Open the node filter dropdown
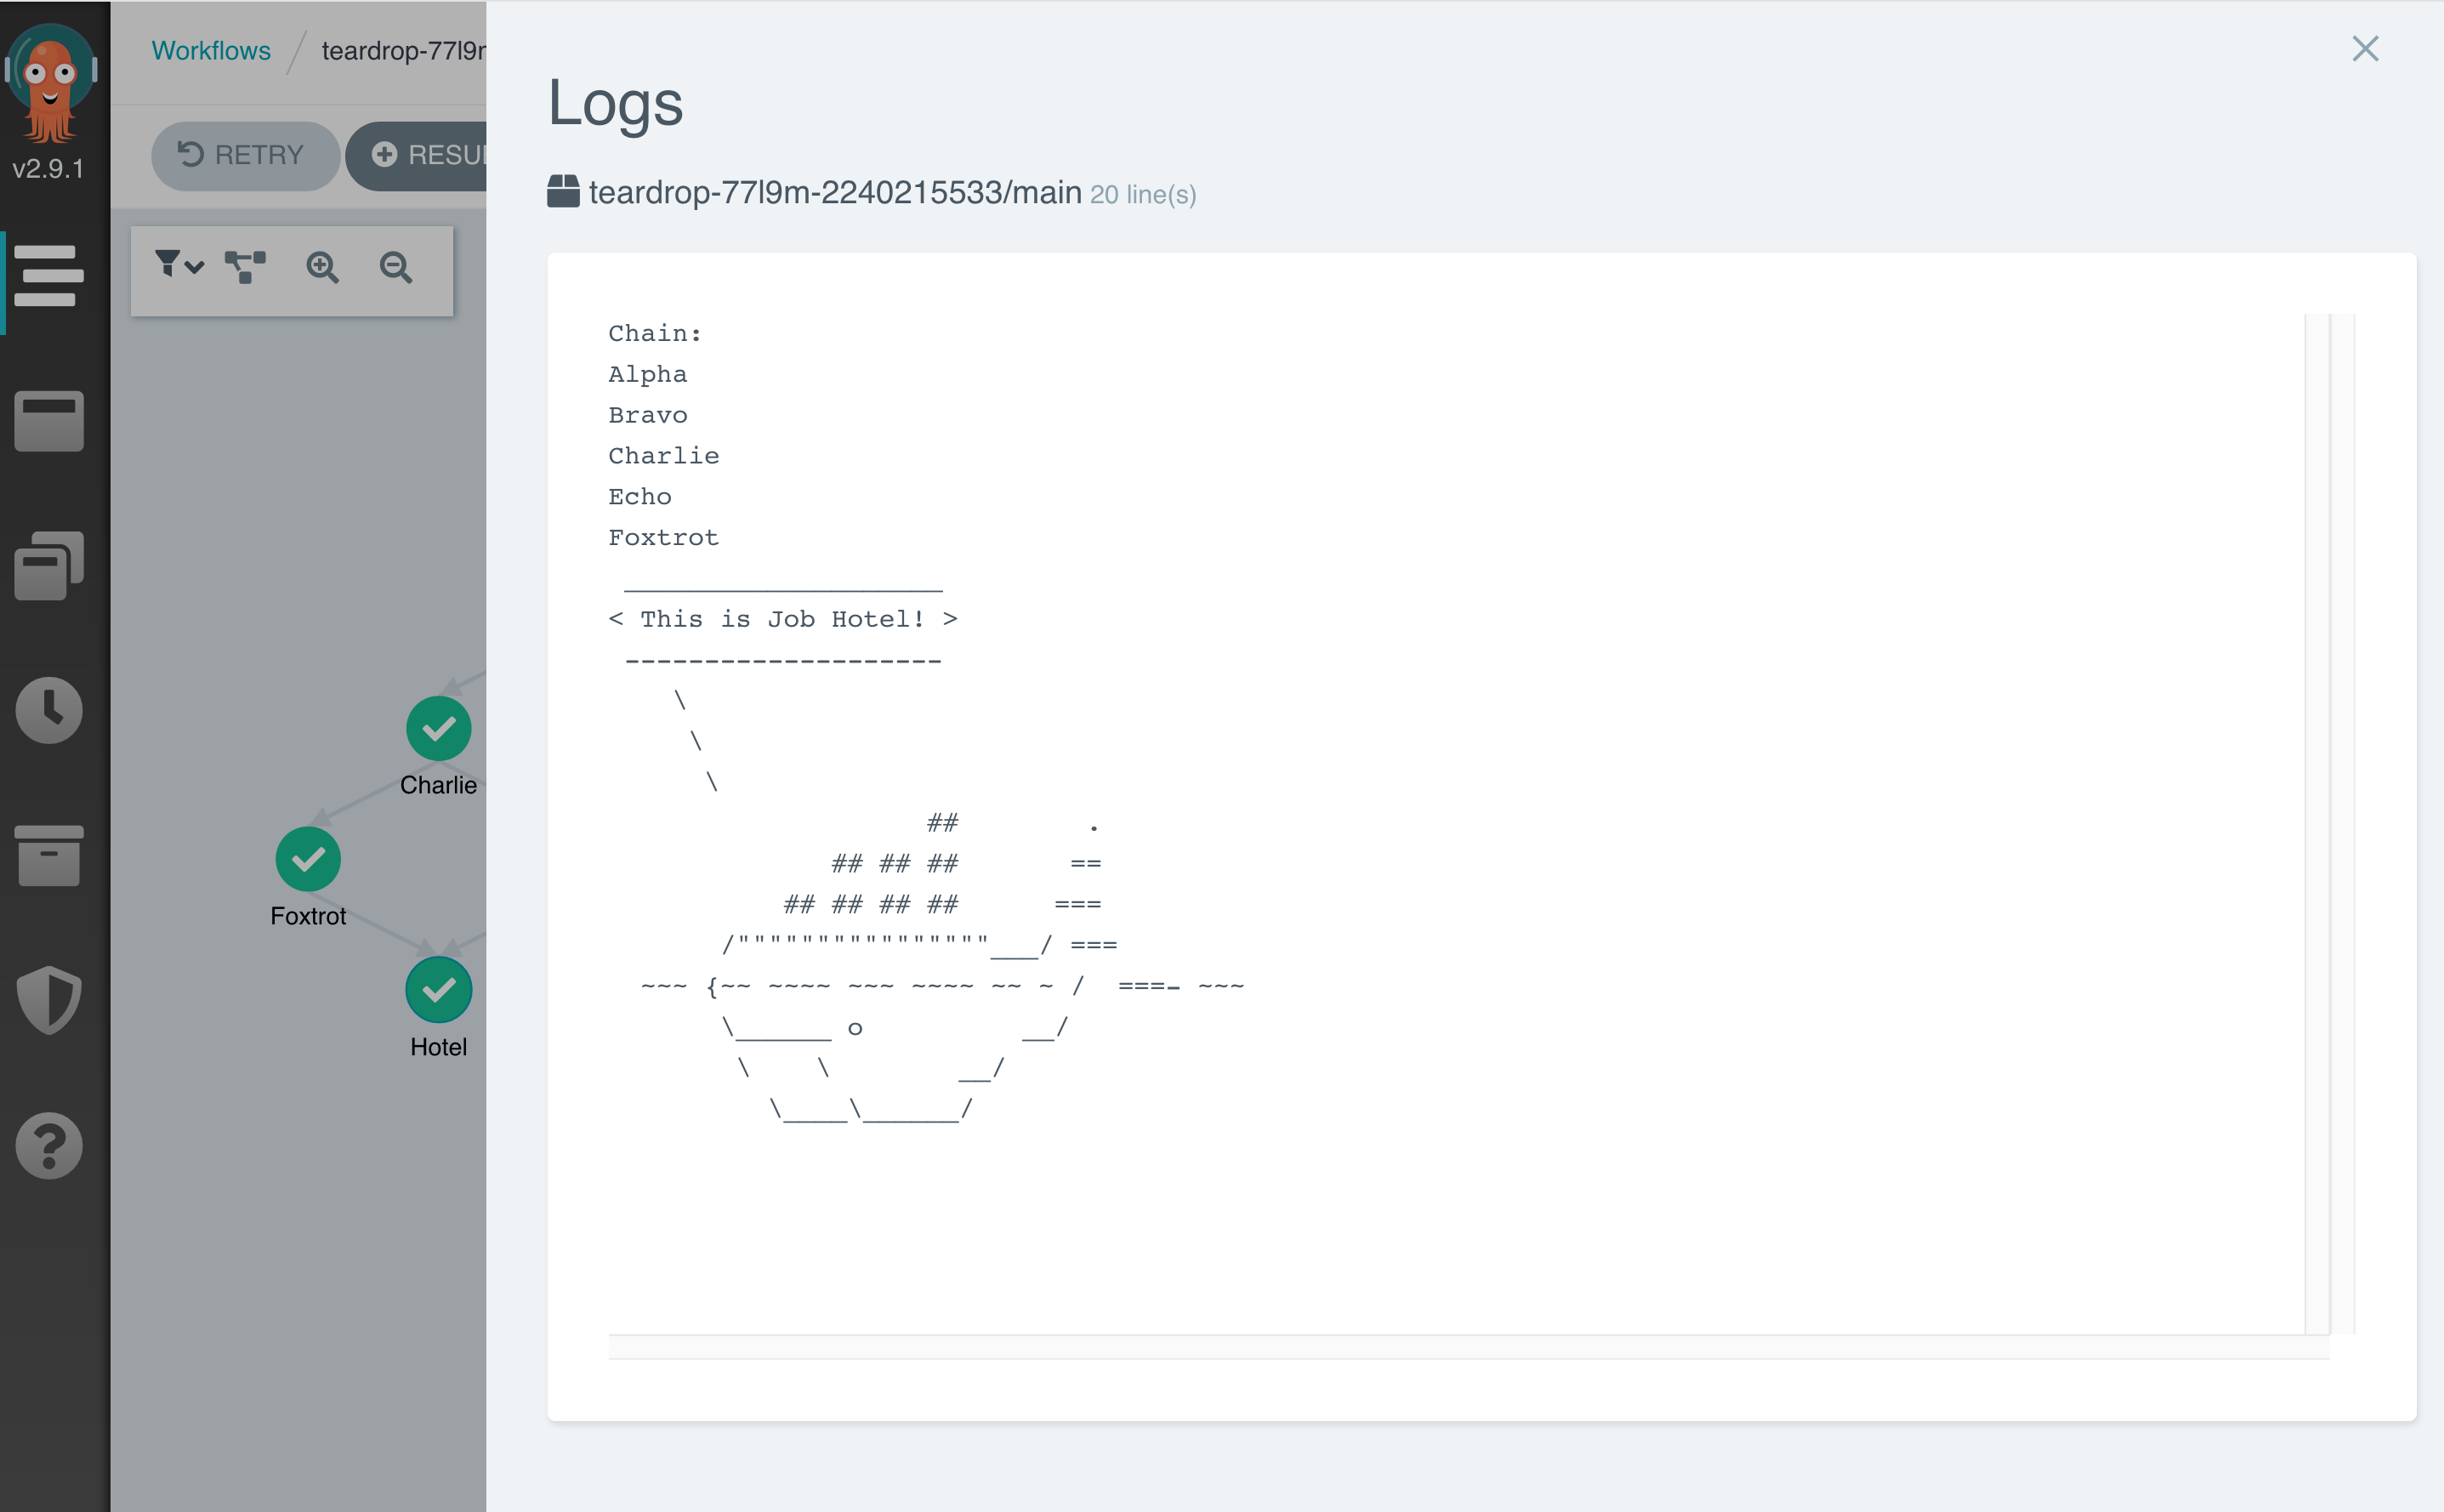Image resolution: width=2444 pixels, height=1512 pixels. click(179, 265)
